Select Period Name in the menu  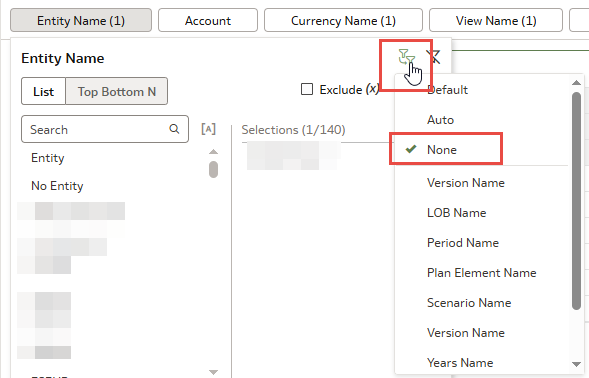pos(463,243)
